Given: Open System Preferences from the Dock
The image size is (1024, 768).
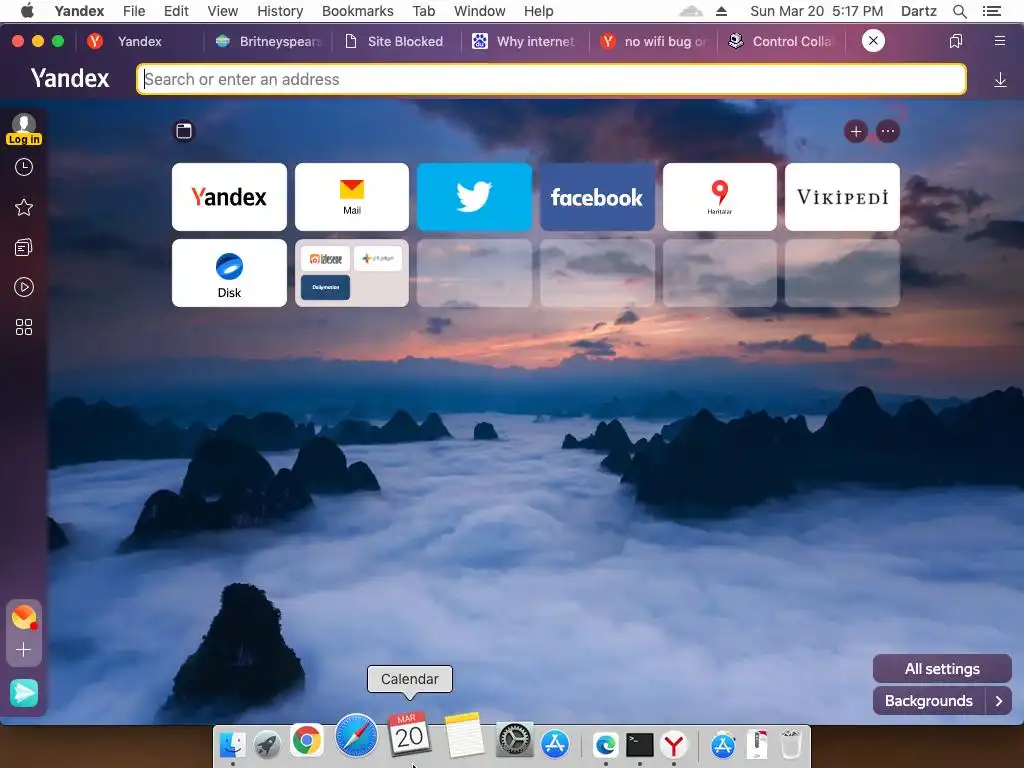Looking at the screenshot, I should click(x=515, y=741).
